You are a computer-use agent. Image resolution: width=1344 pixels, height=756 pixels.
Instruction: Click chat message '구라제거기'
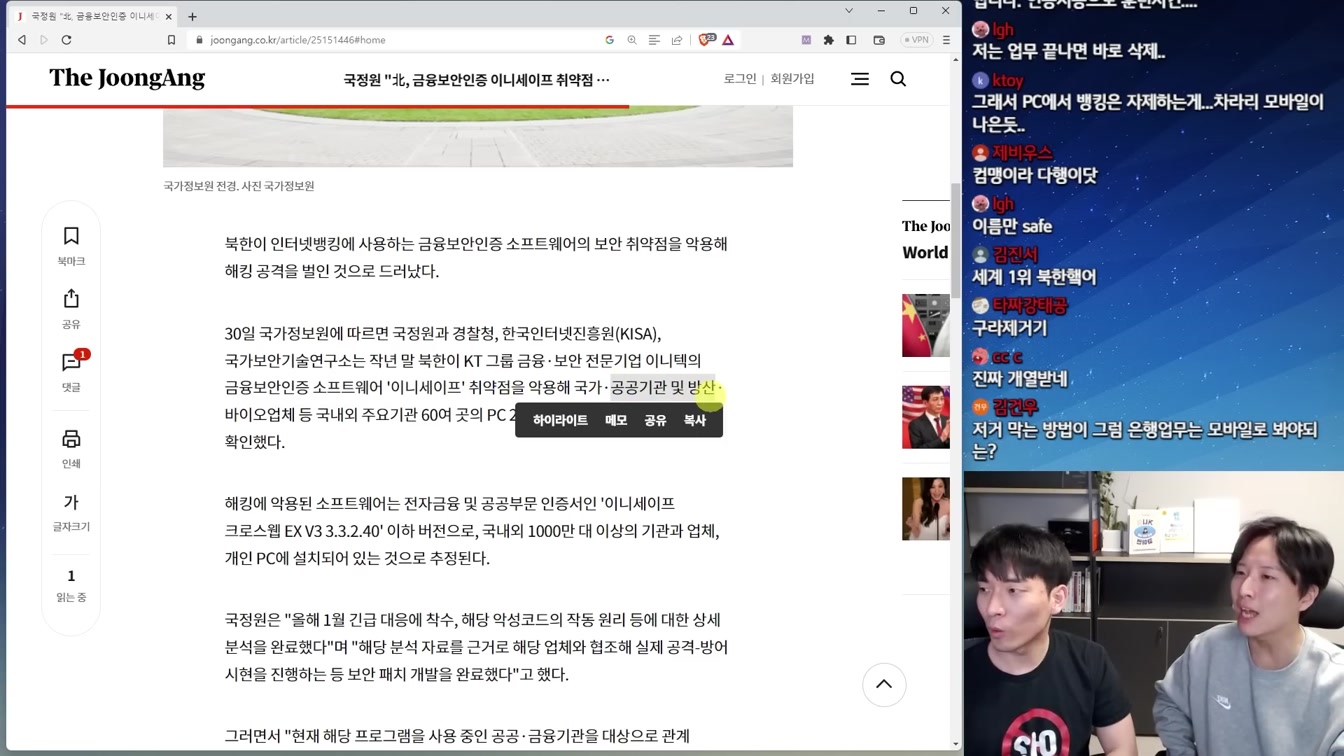[x=1009, y=329]
